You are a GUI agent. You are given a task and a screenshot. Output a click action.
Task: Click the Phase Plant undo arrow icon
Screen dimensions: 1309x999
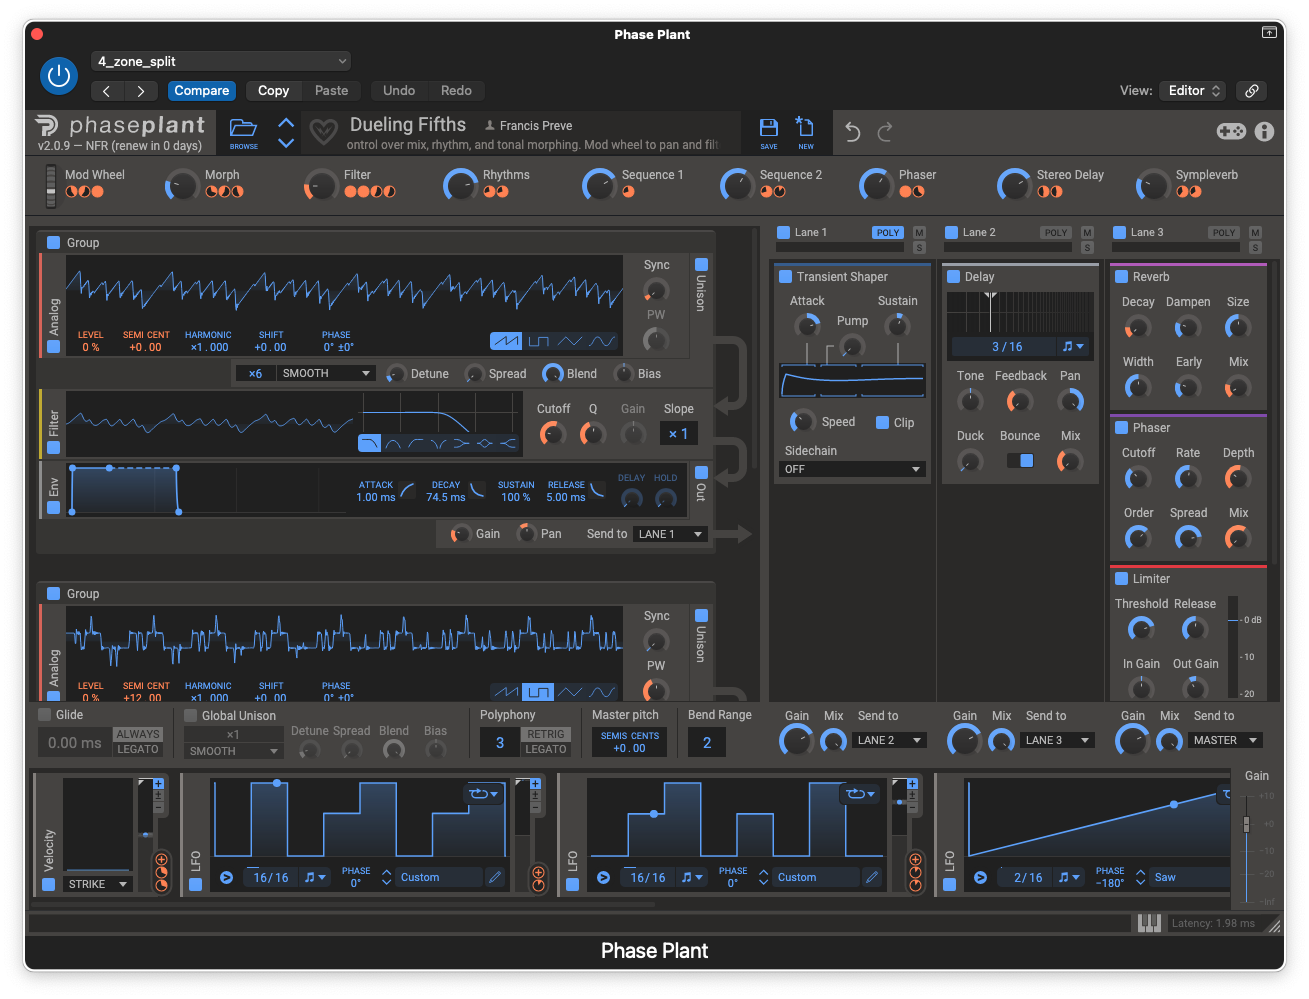click(x=852, y=132)
